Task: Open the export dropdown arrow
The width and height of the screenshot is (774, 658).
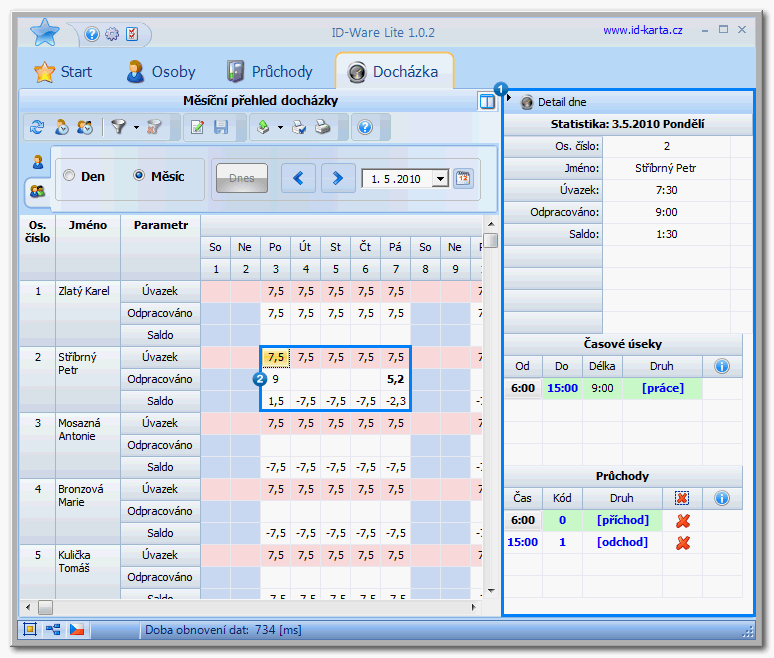Action: 280,128
